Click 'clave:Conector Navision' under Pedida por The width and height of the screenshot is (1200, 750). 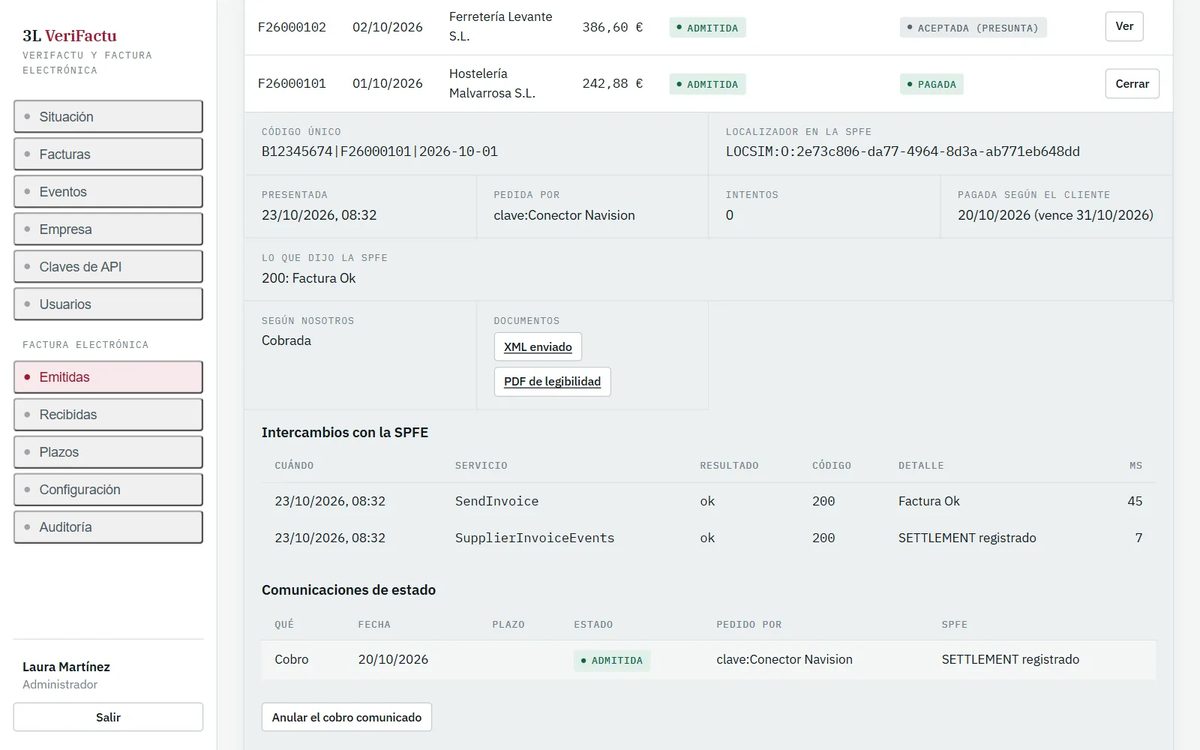(564, 215)
